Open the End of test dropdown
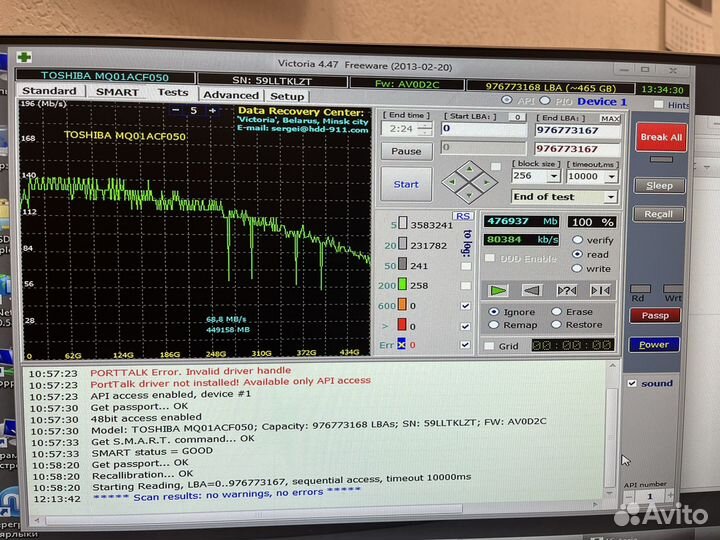The width and height of the screenshot is (720, 540). (611, 197)
